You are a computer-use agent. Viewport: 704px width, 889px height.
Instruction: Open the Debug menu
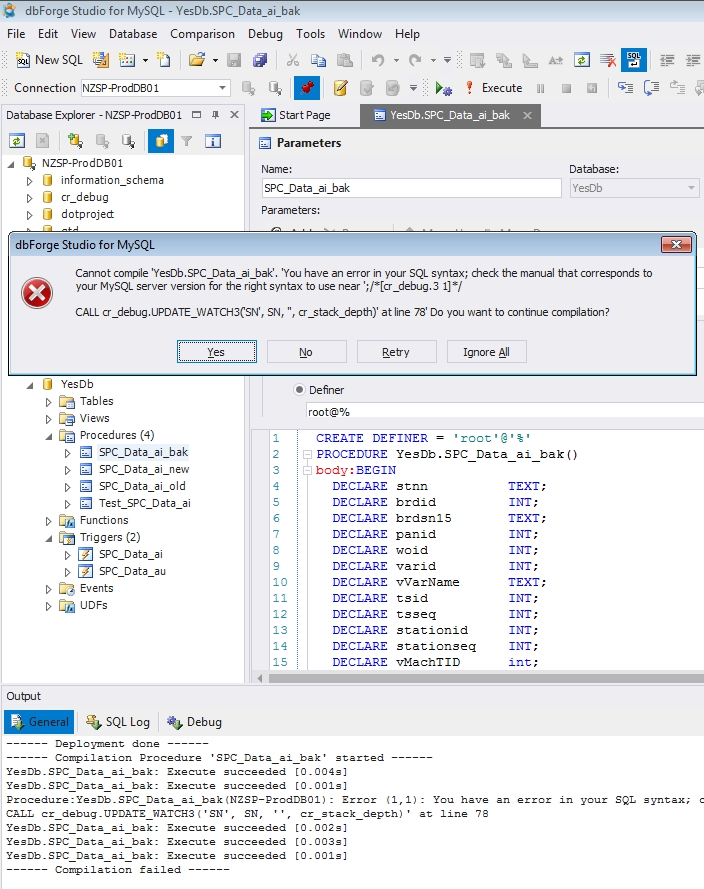[x=265, y=33]
